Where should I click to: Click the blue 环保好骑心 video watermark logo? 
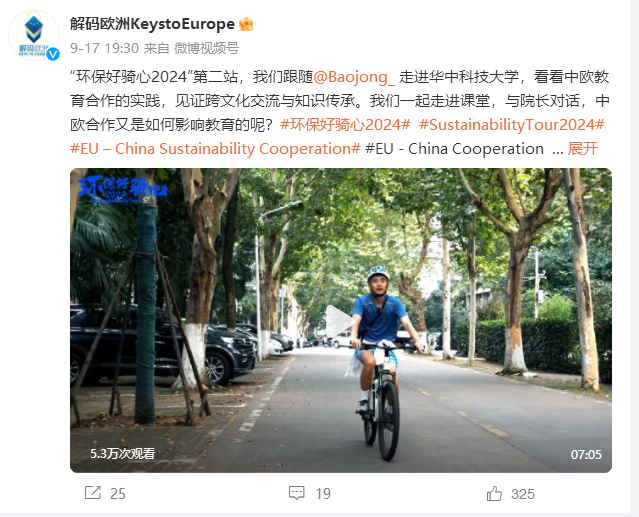[x=122, y=189]
